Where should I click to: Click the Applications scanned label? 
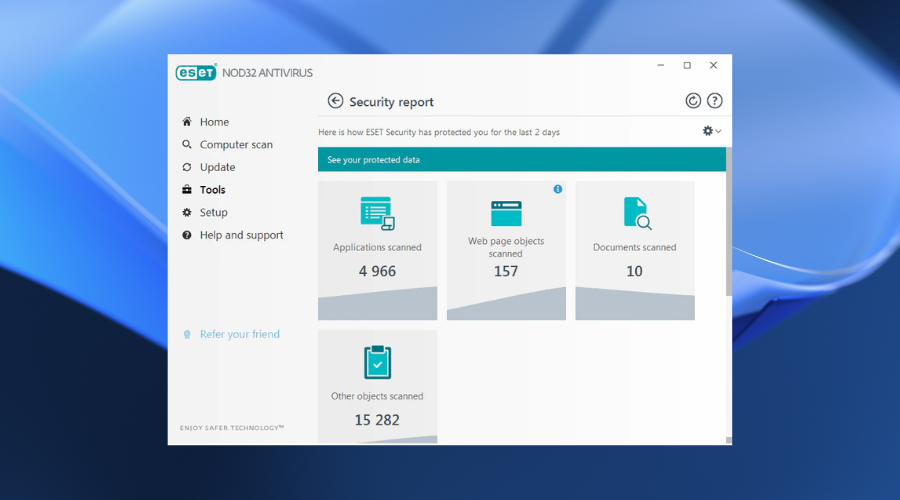[377, 247]
